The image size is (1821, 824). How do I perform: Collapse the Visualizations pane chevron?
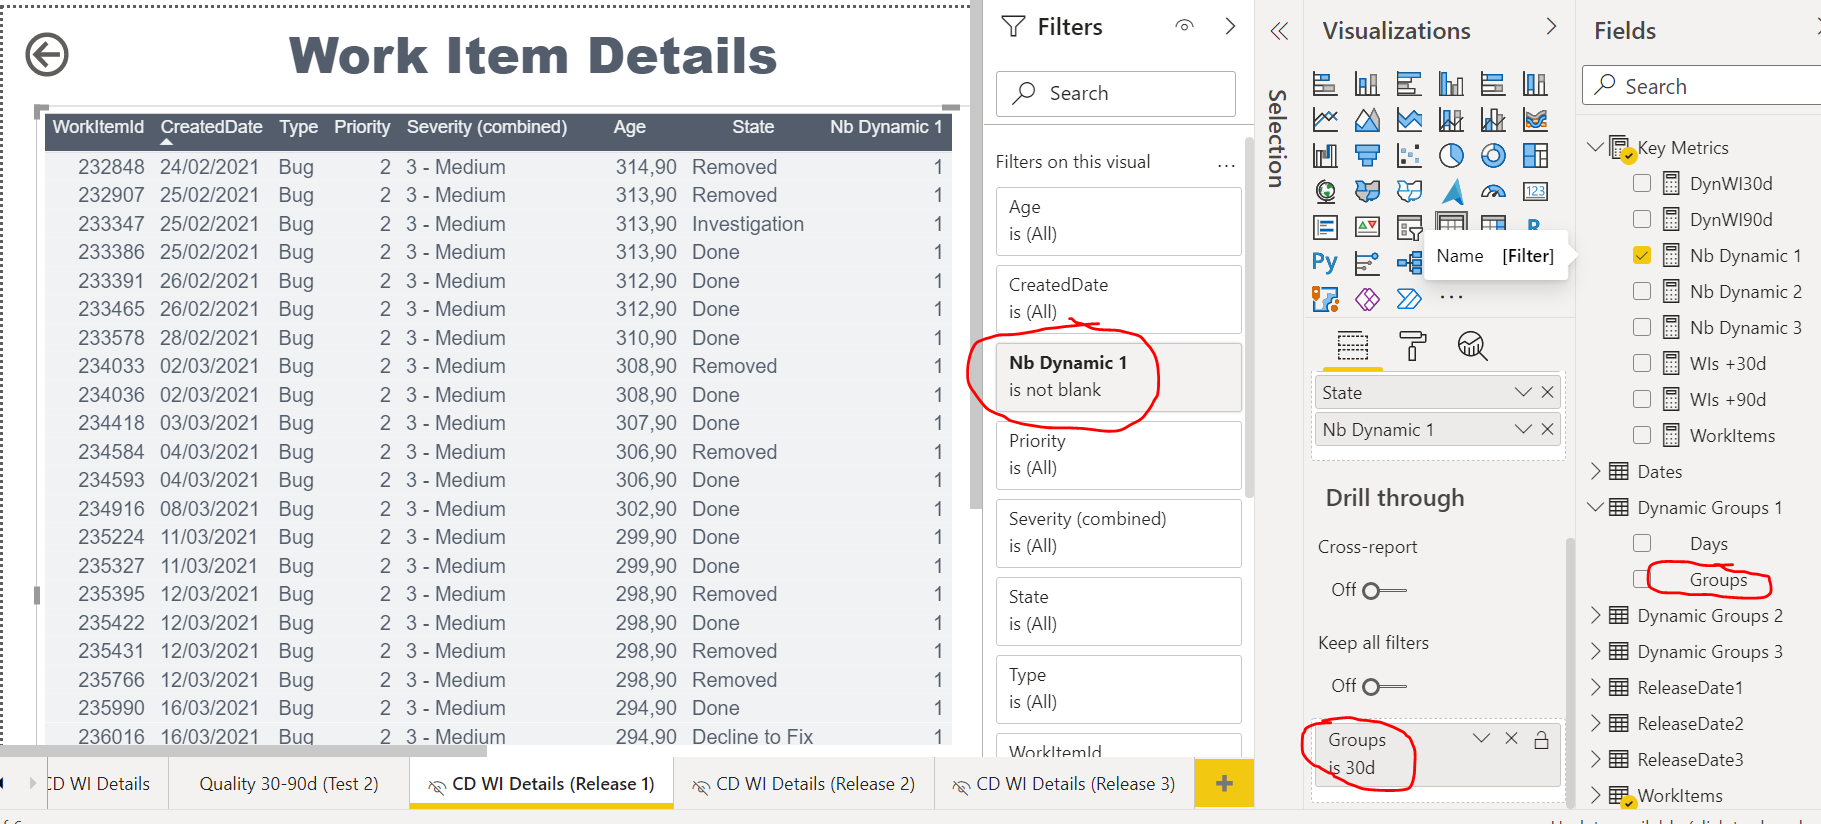coord(1551,26)
